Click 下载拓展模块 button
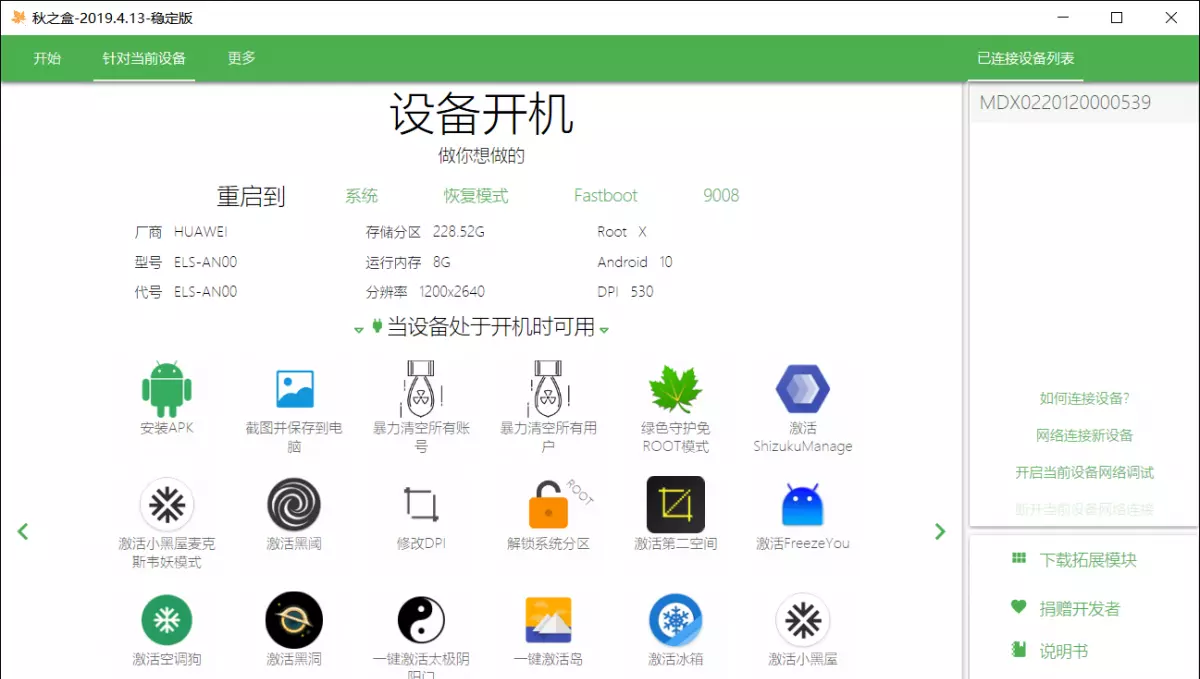 click(1074, 560)
